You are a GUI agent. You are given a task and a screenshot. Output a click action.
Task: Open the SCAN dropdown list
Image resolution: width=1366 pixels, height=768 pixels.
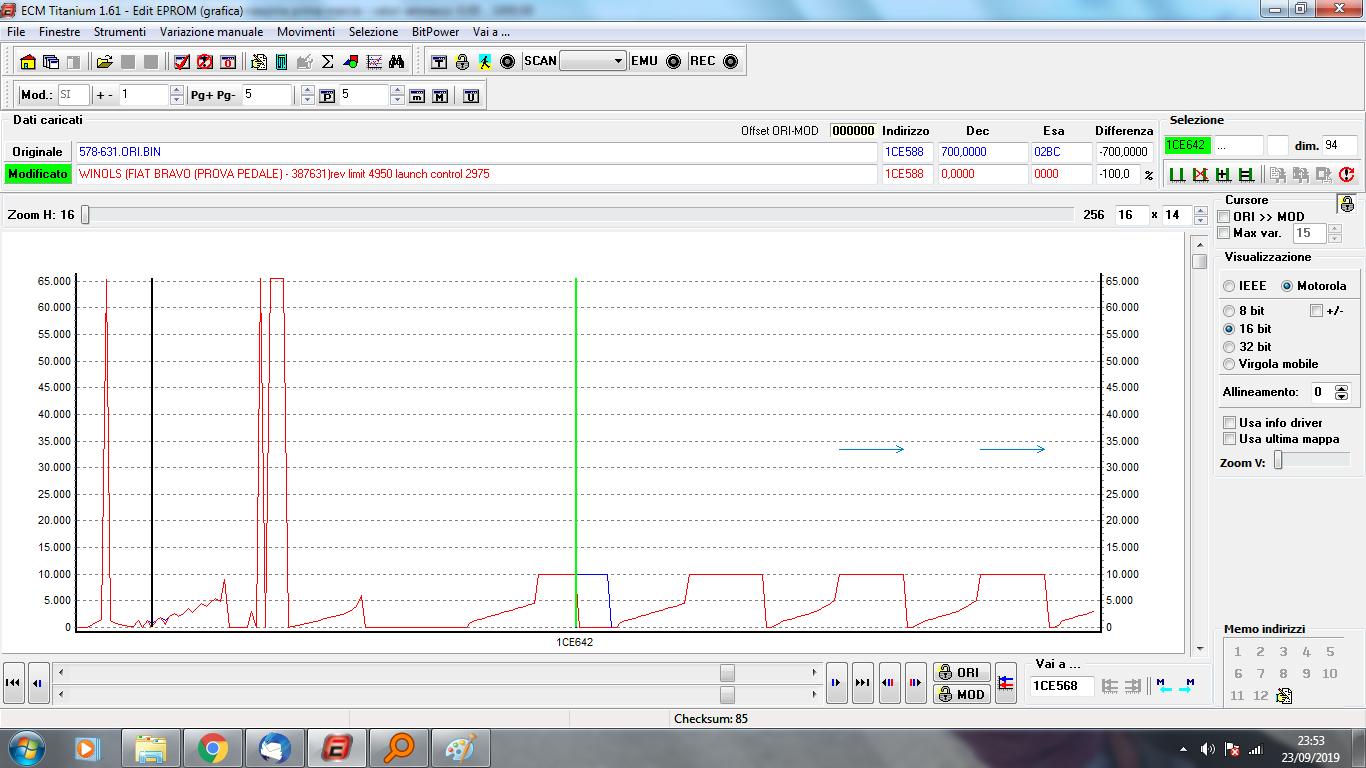[618, 61]
